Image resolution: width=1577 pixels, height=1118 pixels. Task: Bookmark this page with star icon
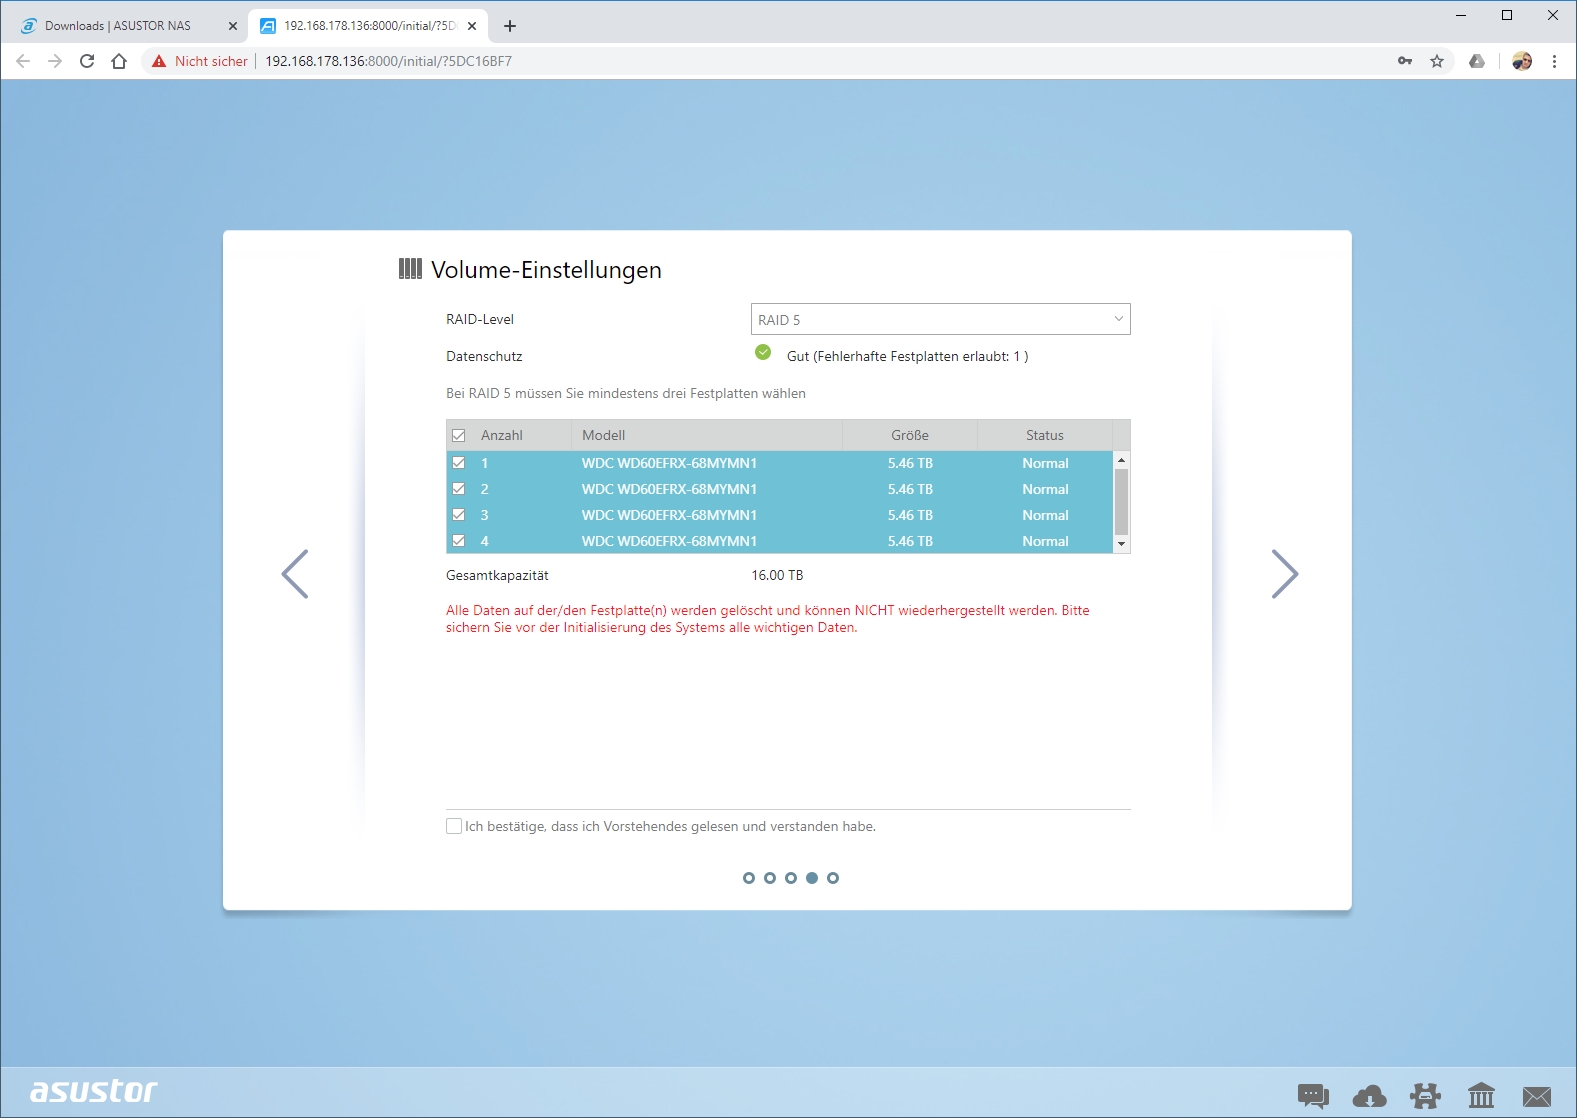click(x=1437, y=61)
